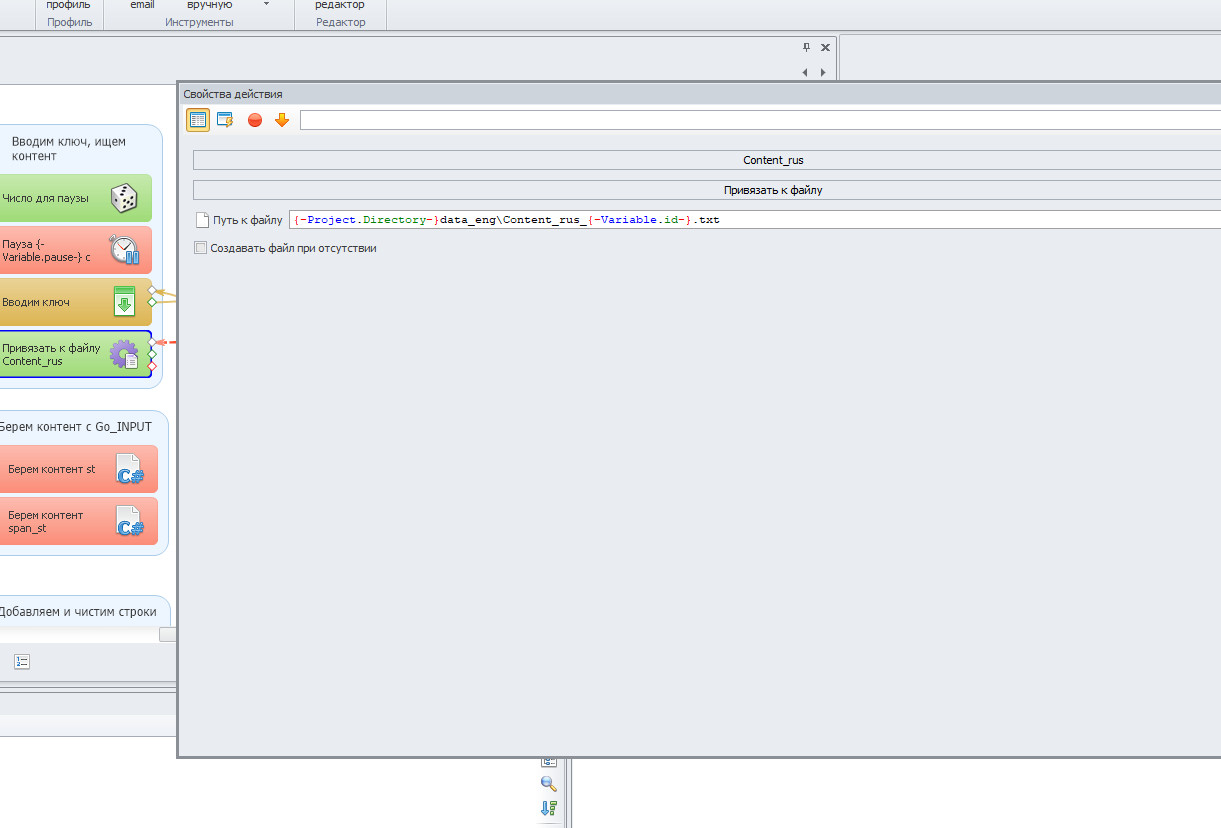Click the Привязать к файлу header bar
The width and height of the screenshot is (1221, 828).
(x=706, y=190)
